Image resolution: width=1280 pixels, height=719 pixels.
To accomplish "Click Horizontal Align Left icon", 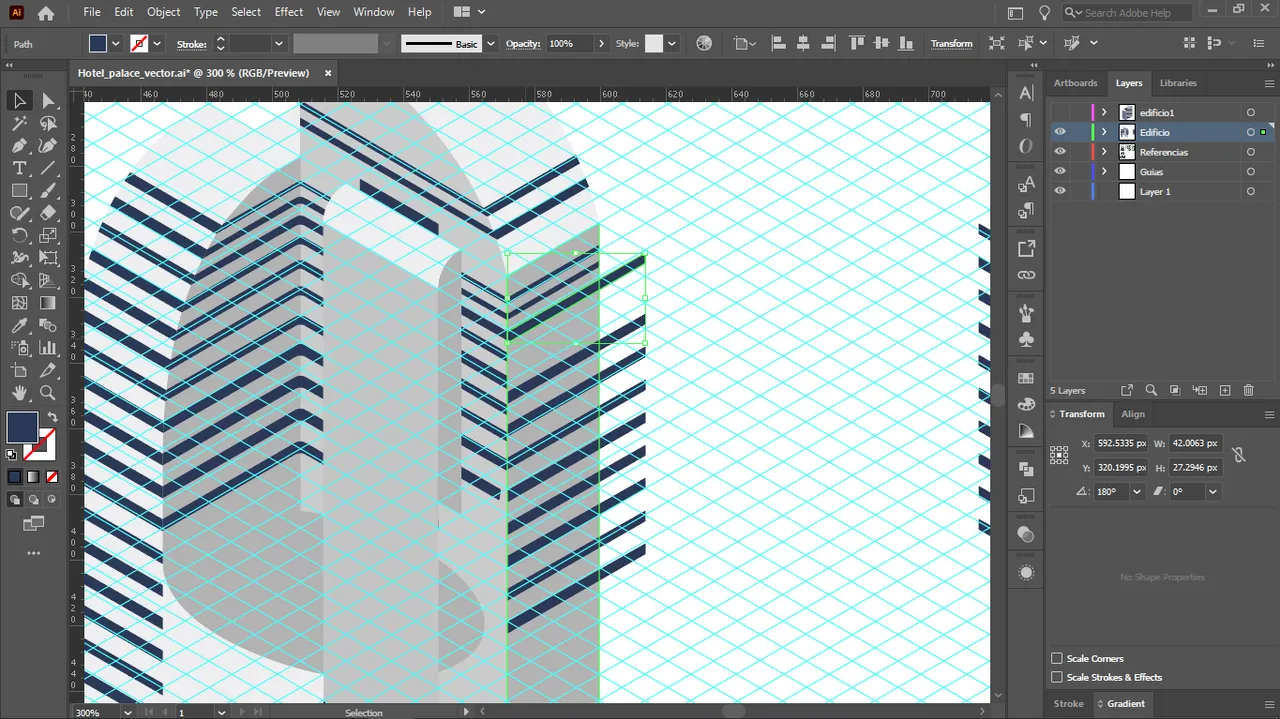I will click(x=778, y=43).
